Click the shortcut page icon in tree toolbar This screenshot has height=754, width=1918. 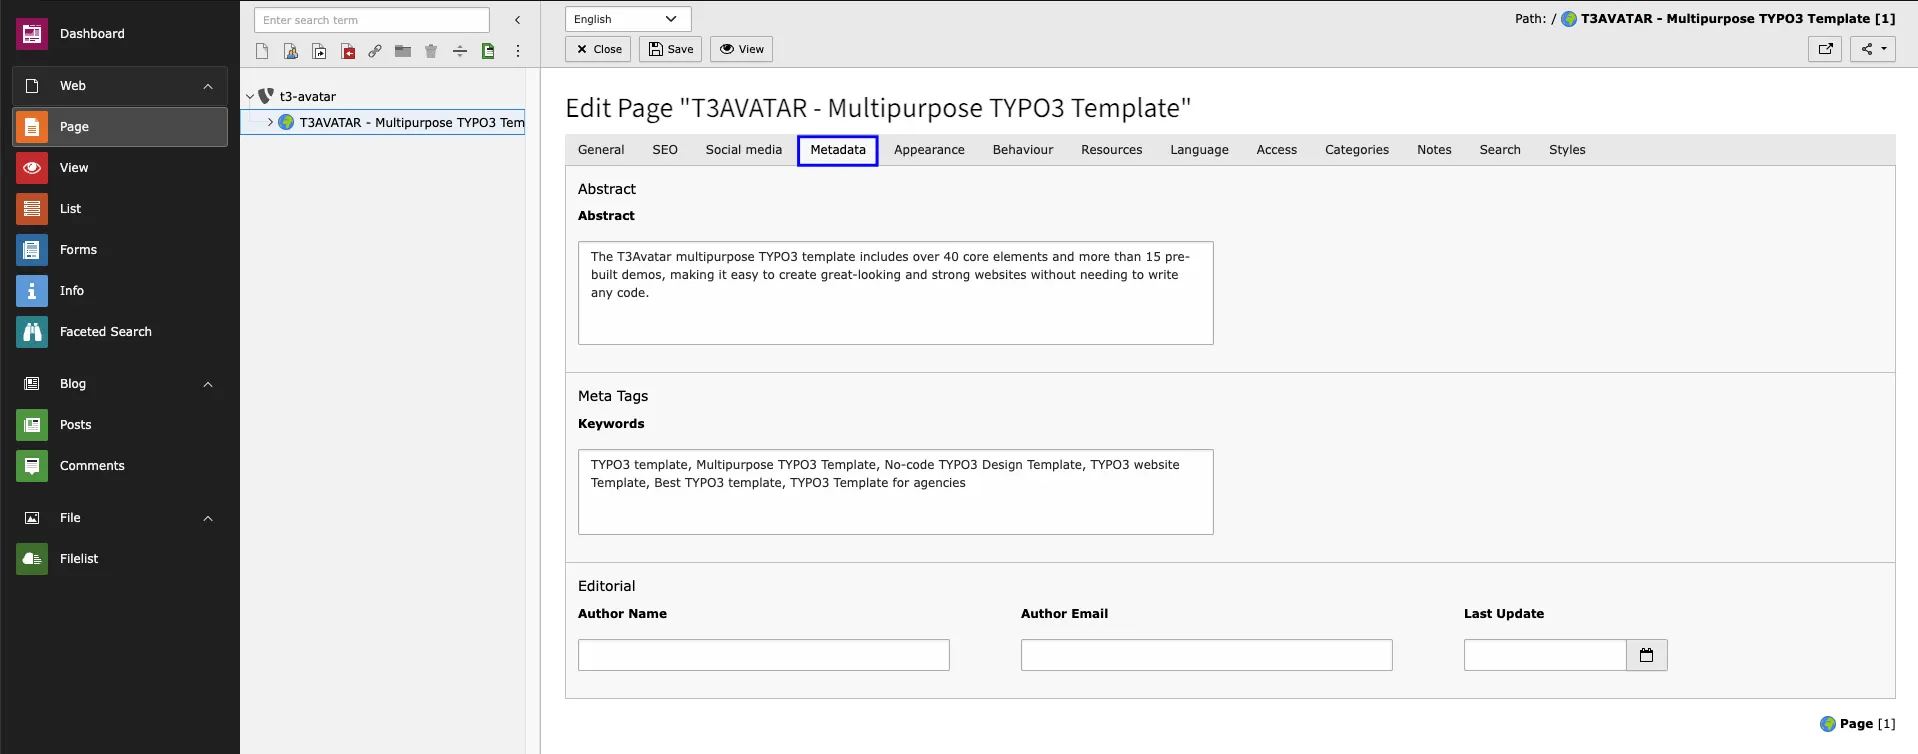tap(319, 51)
